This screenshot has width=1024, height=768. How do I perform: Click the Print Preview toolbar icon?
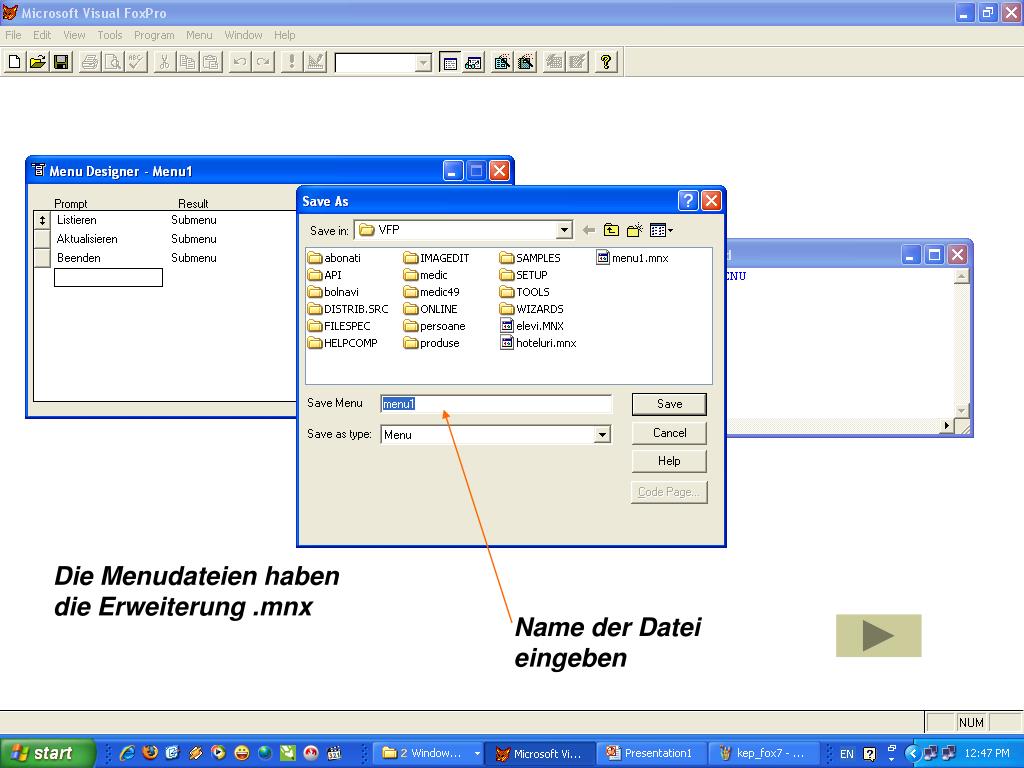113,62
